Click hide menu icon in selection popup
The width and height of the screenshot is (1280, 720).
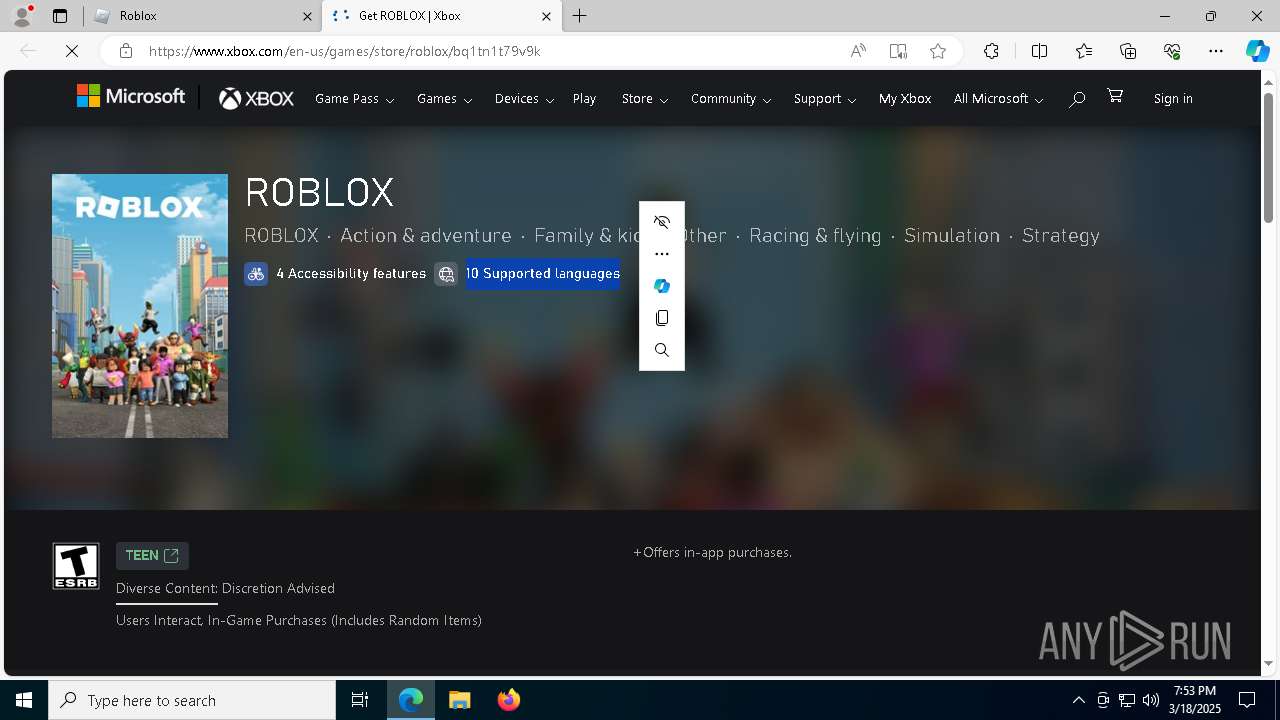pos(662,222)
